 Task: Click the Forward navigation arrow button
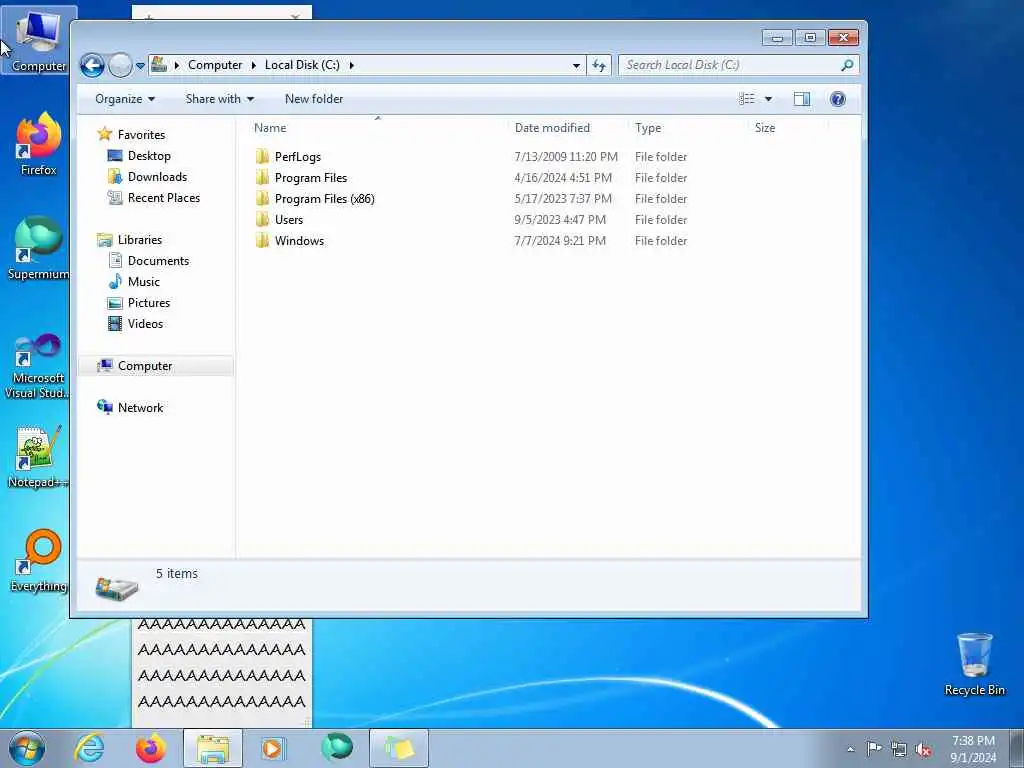120,65
